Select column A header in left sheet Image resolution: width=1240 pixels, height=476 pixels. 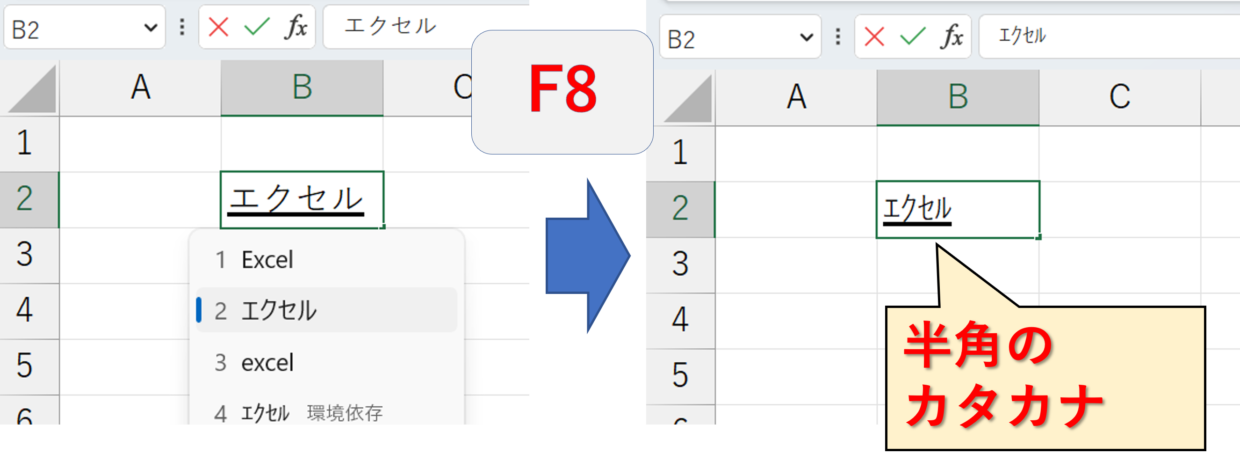tap(140, 88)
